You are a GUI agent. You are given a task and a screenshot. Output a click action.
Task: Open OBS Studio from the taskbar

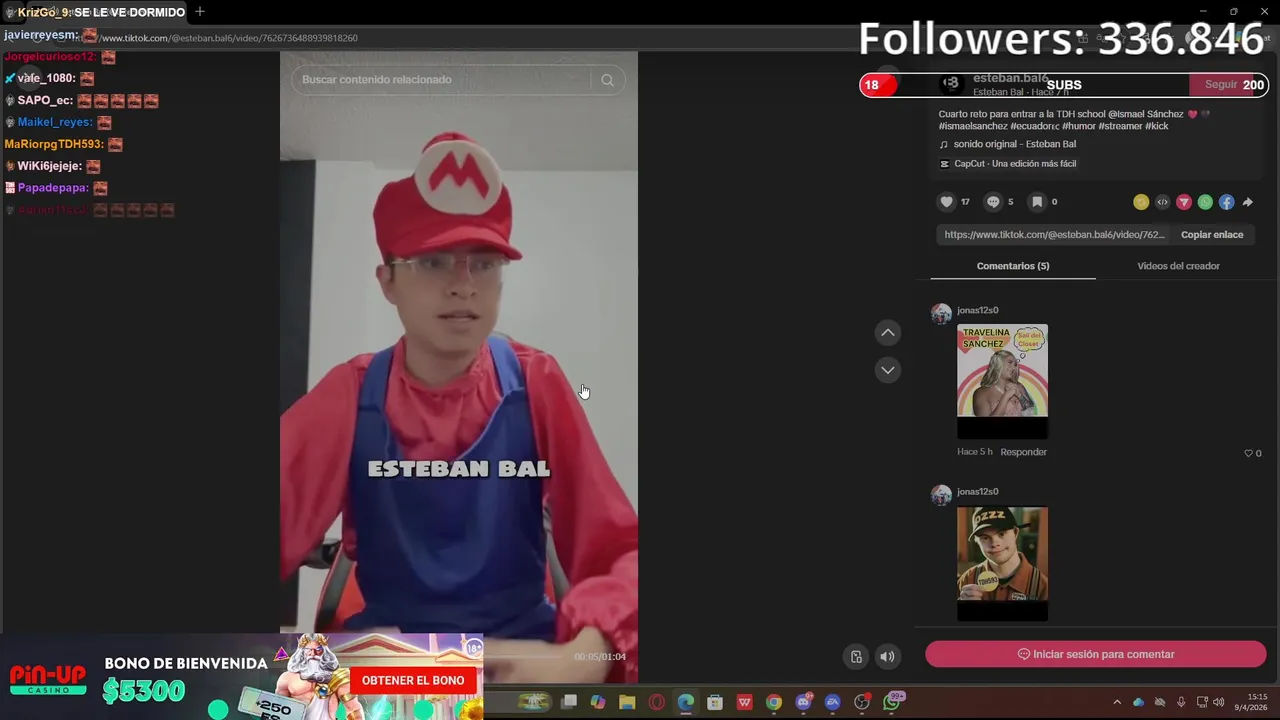(x=862, y=702)
